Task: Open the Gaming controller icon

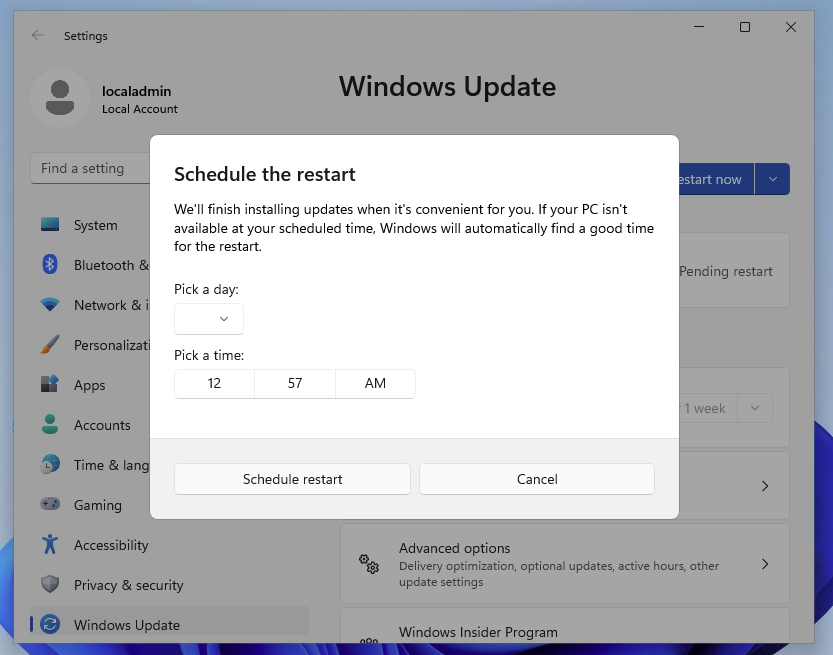Action: pyautogui.click(x=50, y=504)
